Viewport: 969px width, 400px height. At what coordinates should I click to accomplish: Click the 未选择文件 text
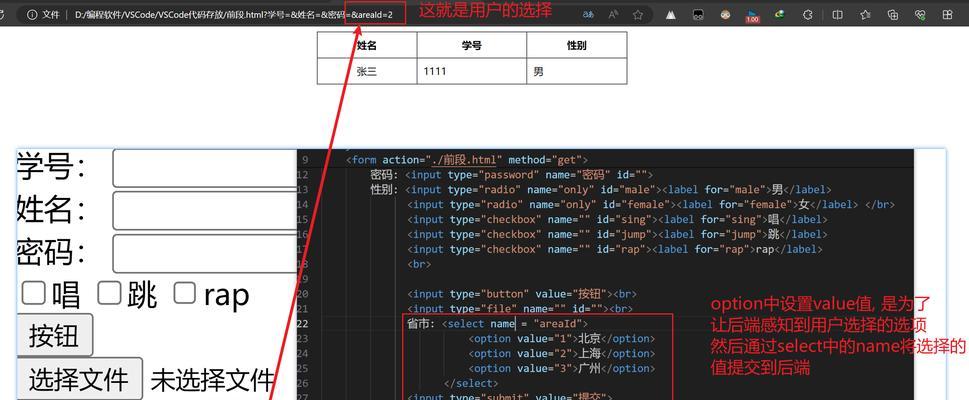click(x=212, y=380)
